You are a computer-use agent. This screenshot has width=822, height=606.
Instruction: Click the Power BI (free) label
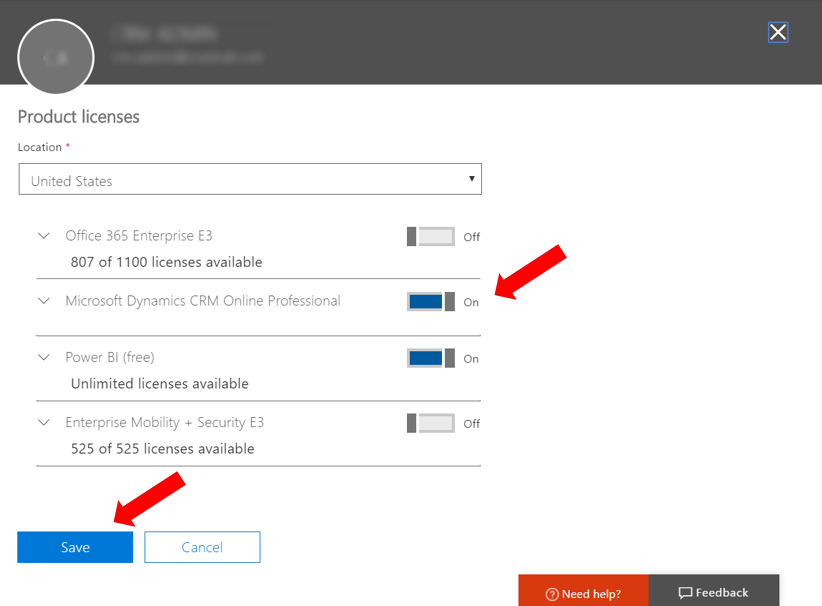click(110, 357)
